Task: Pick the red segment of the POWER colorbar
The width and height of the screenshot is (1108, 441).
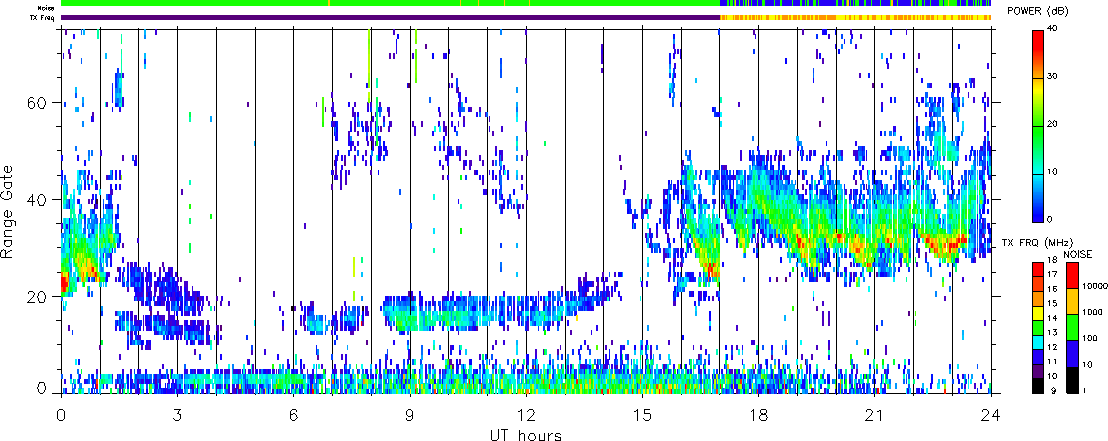Action: [x=1038, y=41]
